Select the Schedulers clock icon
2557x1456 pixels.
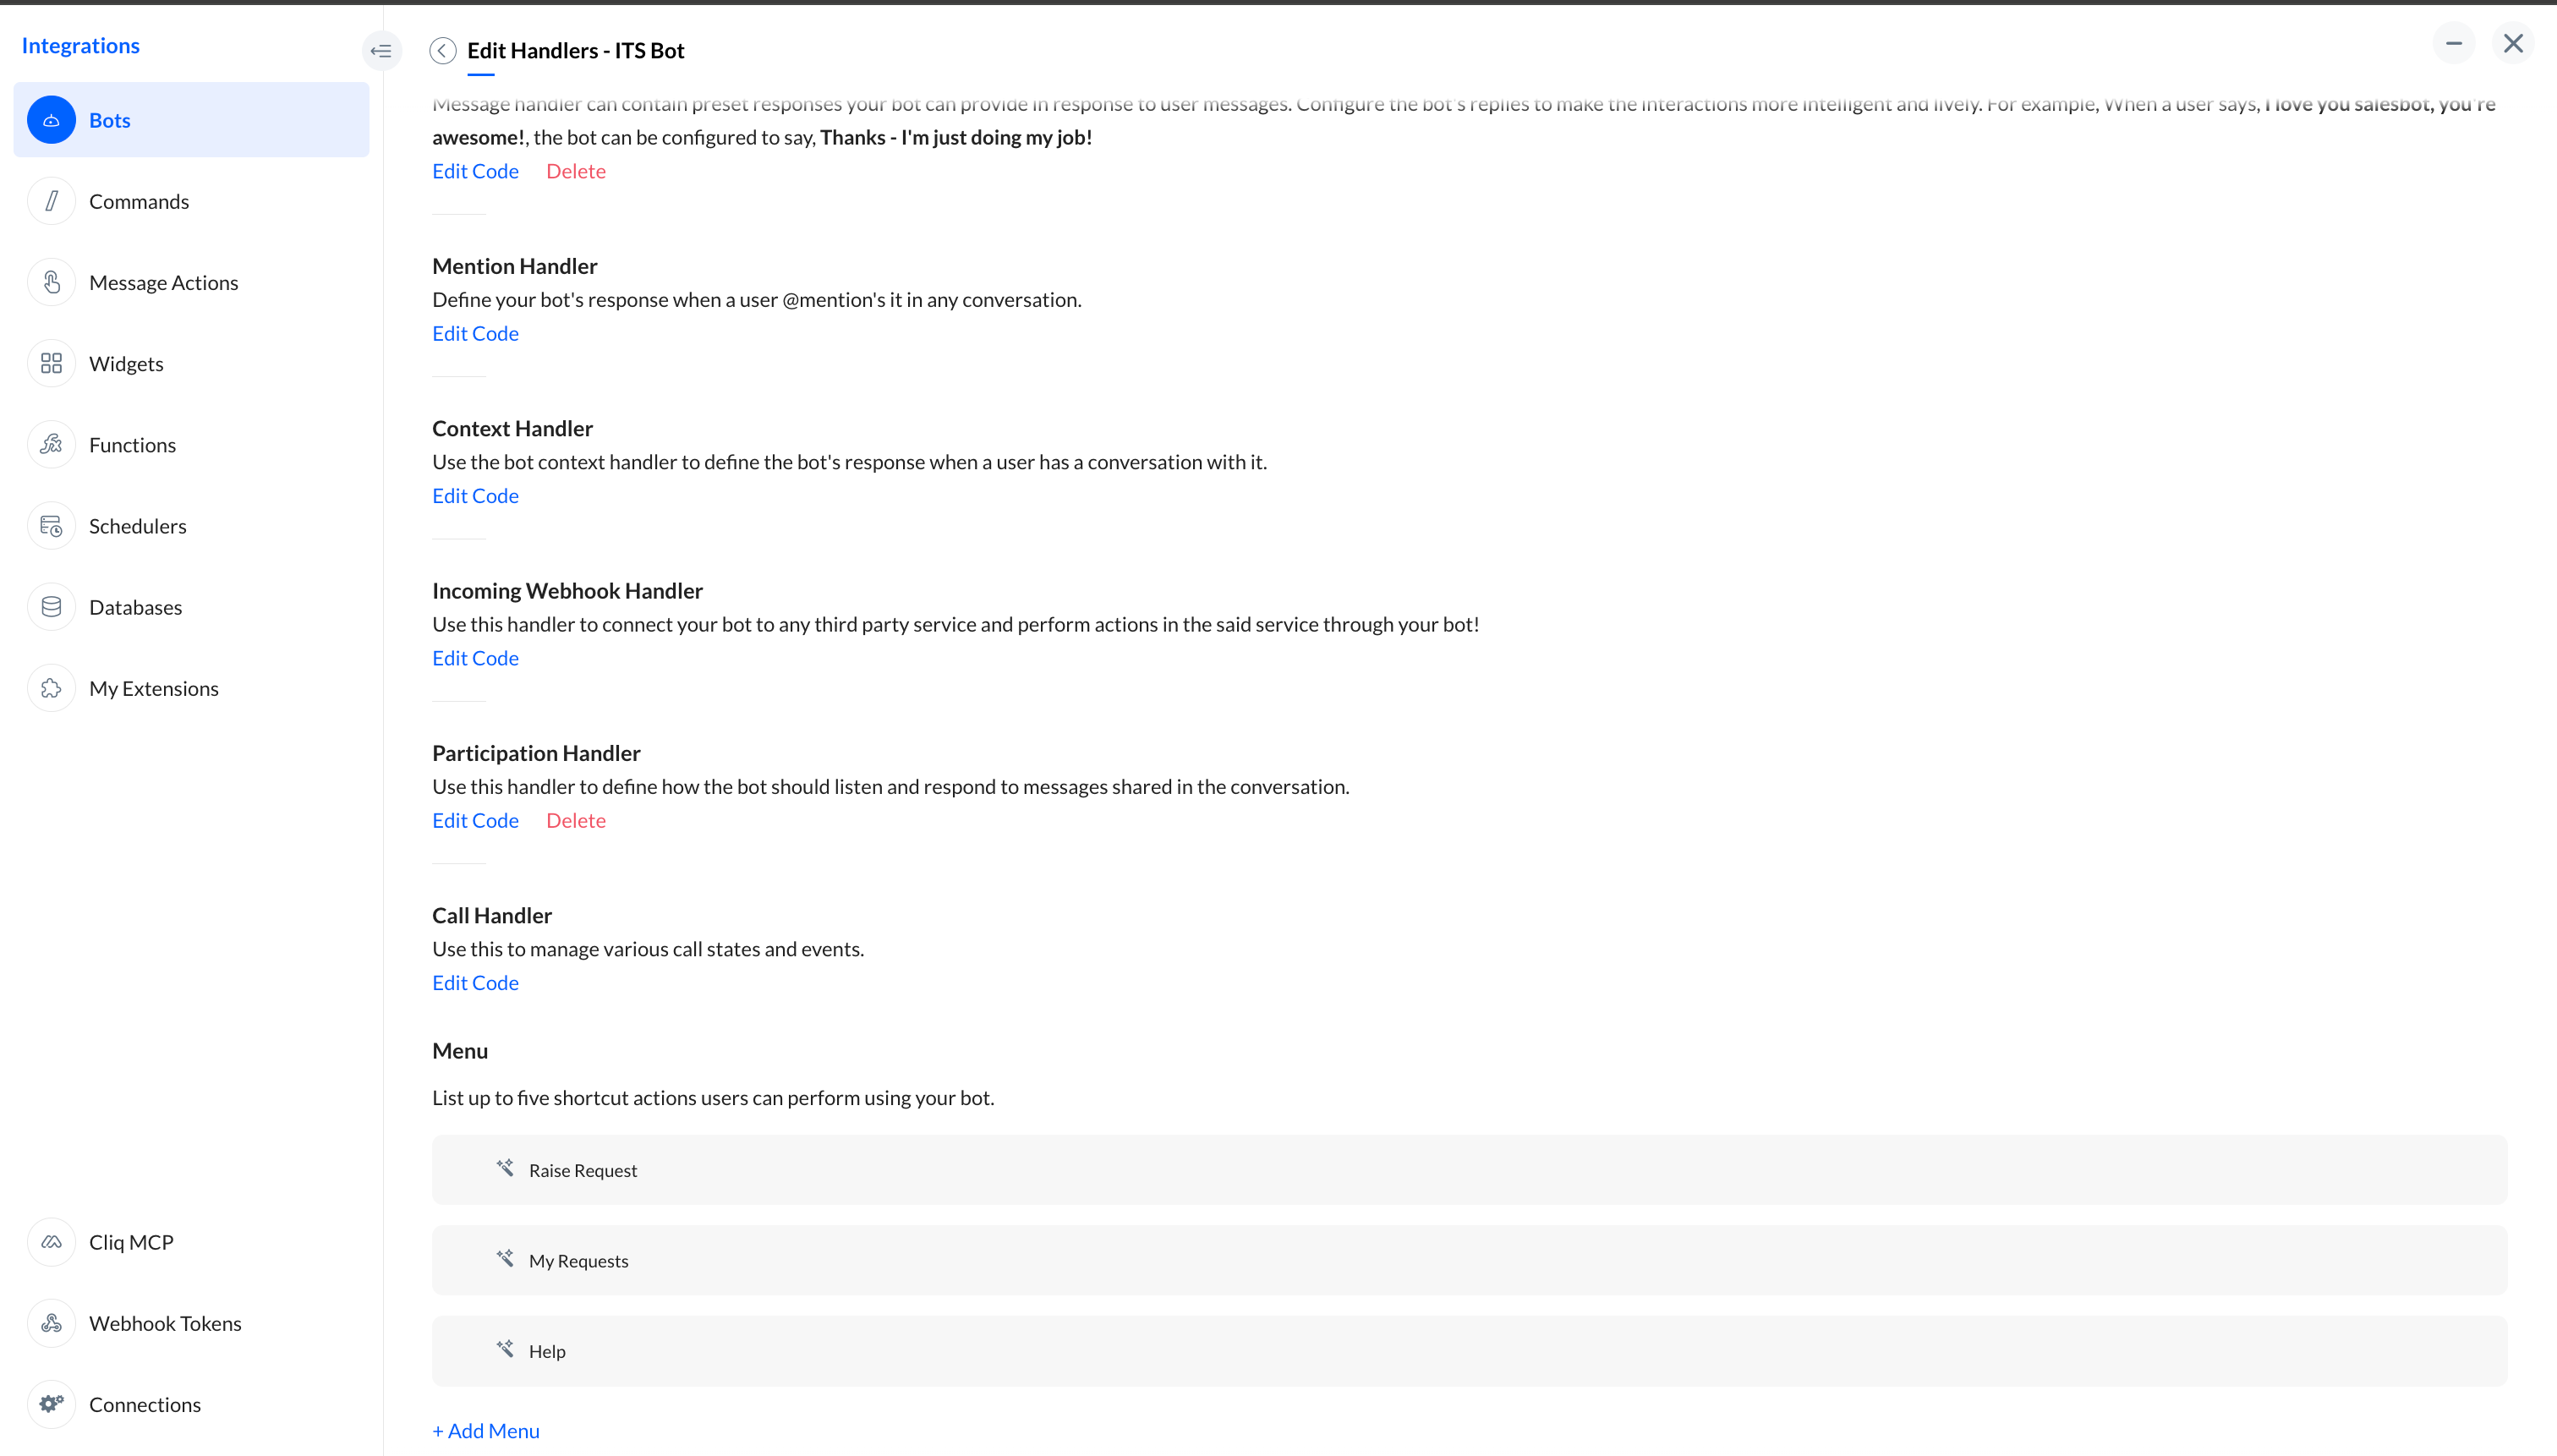coord(51,525)
